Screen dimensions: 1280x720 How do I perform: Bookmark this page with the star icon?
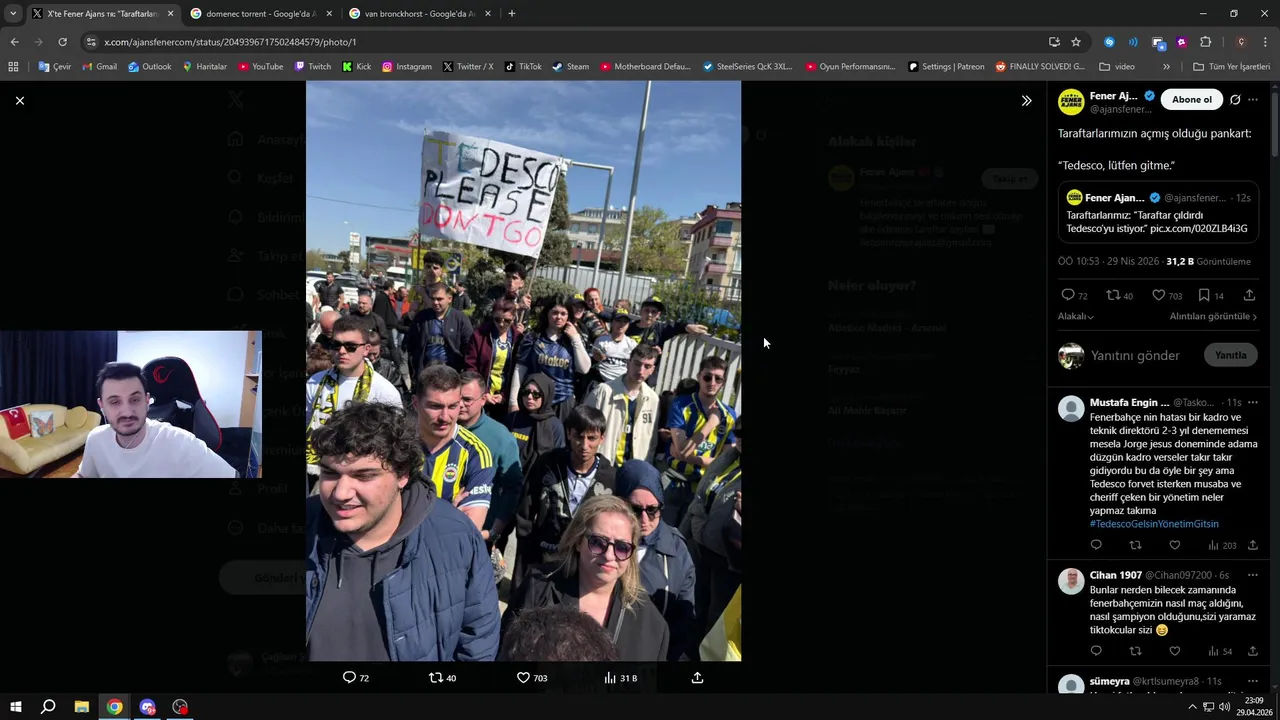click(x=1076, y=42)
